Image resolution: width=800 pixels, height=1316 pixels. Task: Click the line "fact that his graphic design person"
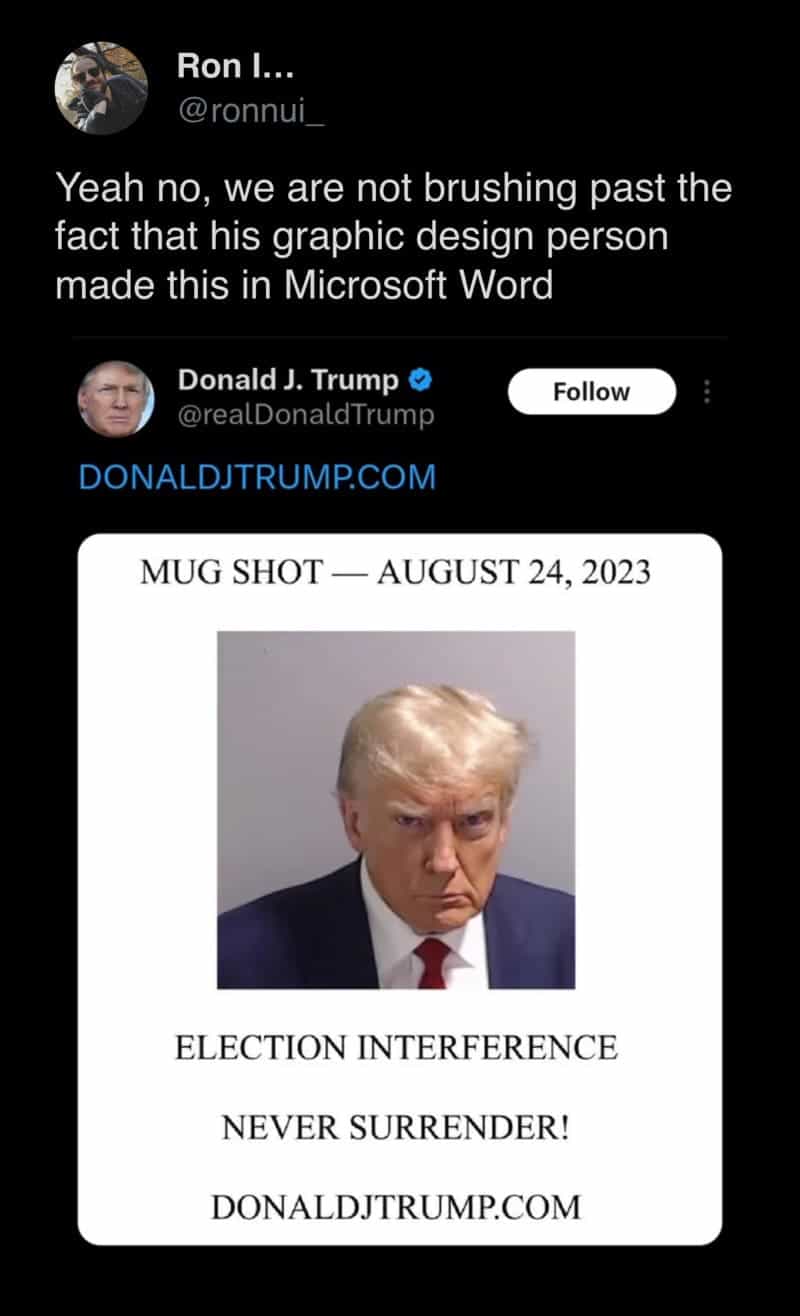[x=361, y=237]
